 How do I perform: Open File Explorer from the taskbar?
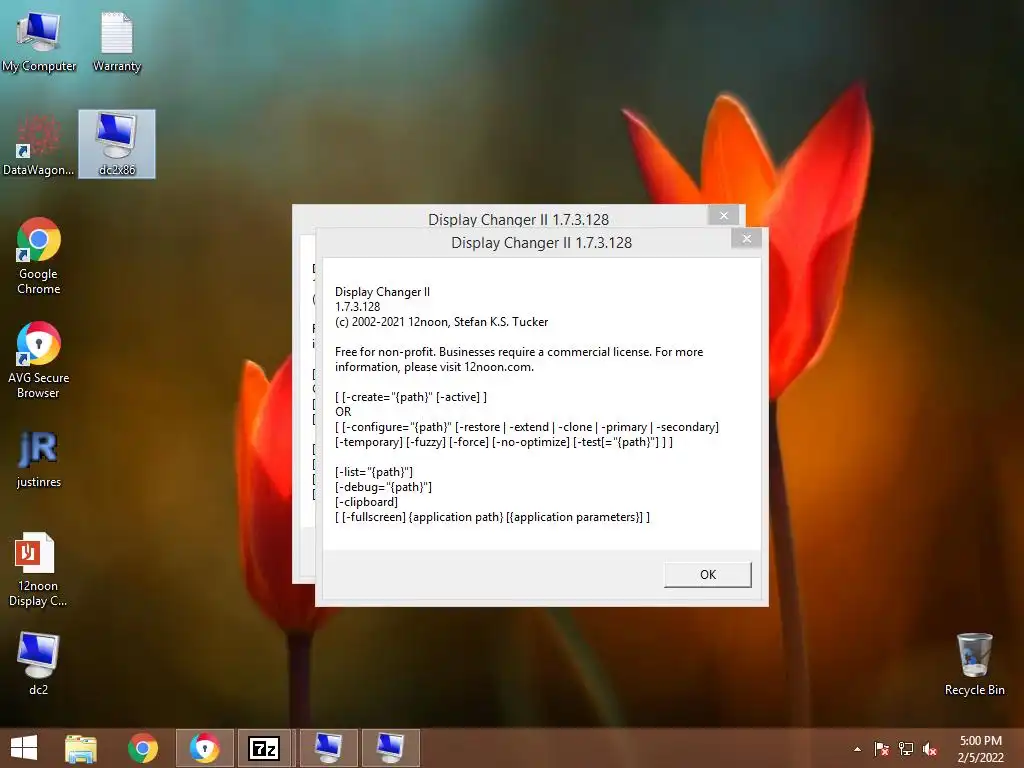(x=81, y=748)
